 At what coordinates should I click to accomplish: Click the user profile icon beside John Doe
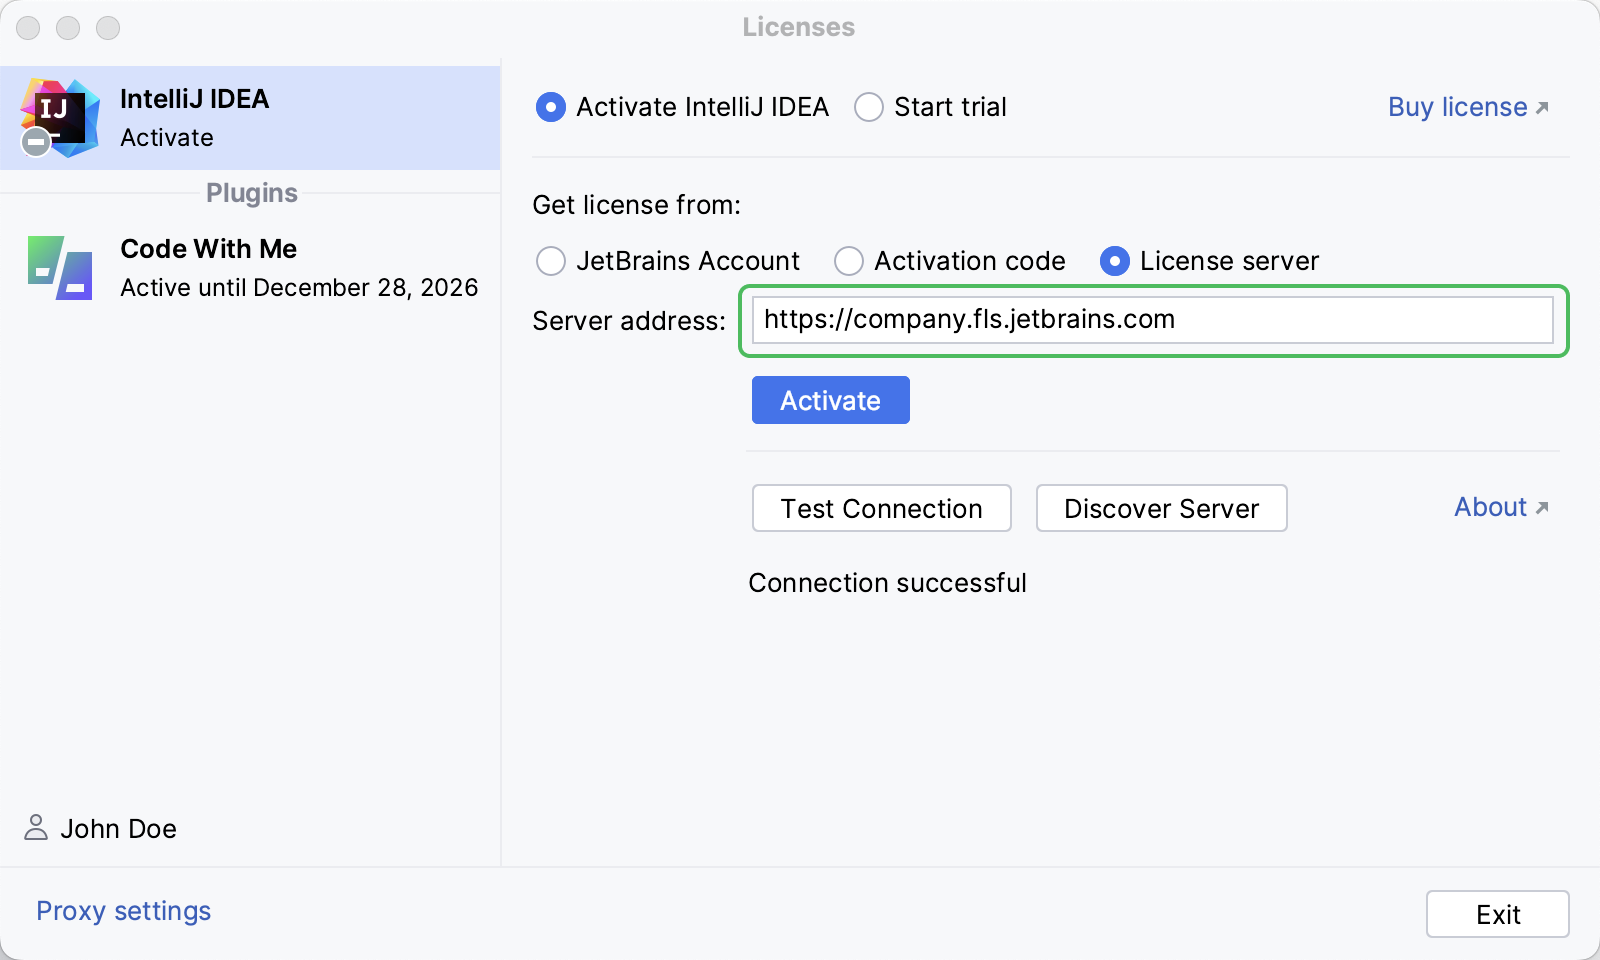[35, 828]
